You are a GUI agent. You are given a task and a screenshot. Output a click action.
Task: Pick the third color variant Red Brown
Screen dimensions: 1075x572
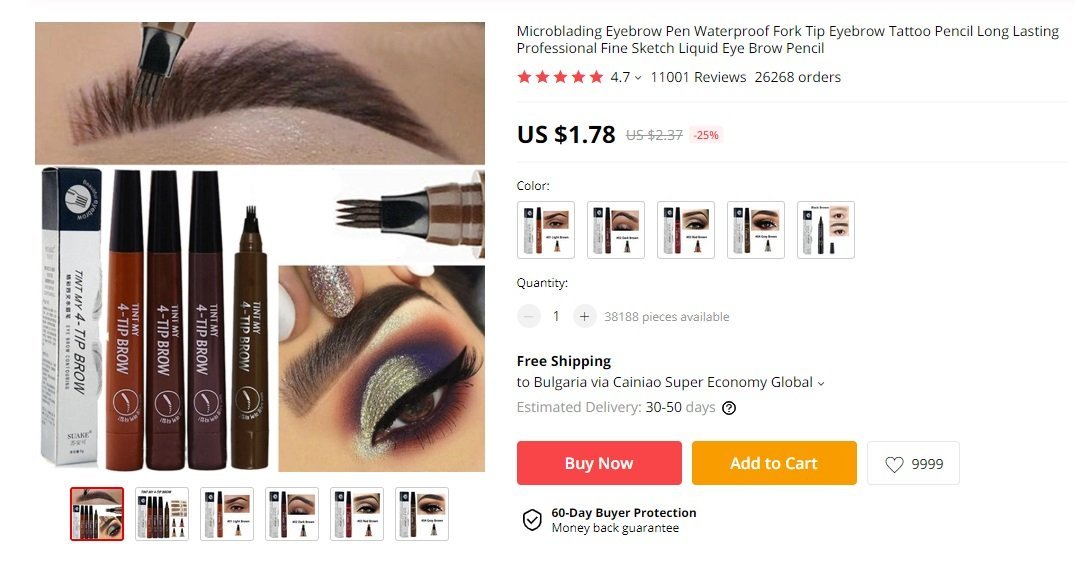[x=686, y=230]
